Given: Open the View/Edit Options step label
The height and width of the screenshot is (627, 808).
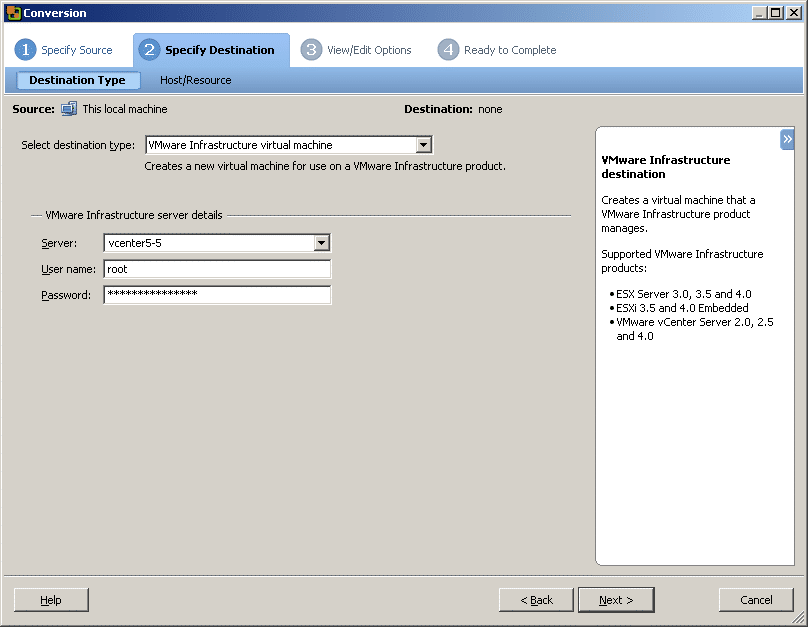Looking at the screenshot, I should point(369,50).
